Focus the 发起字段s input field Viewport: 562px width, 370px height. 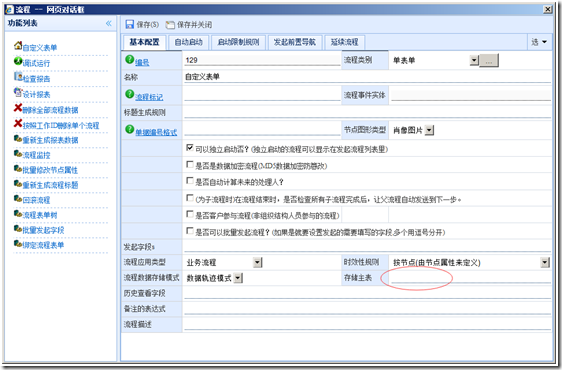pyautogui.click(x=367, y=247)
